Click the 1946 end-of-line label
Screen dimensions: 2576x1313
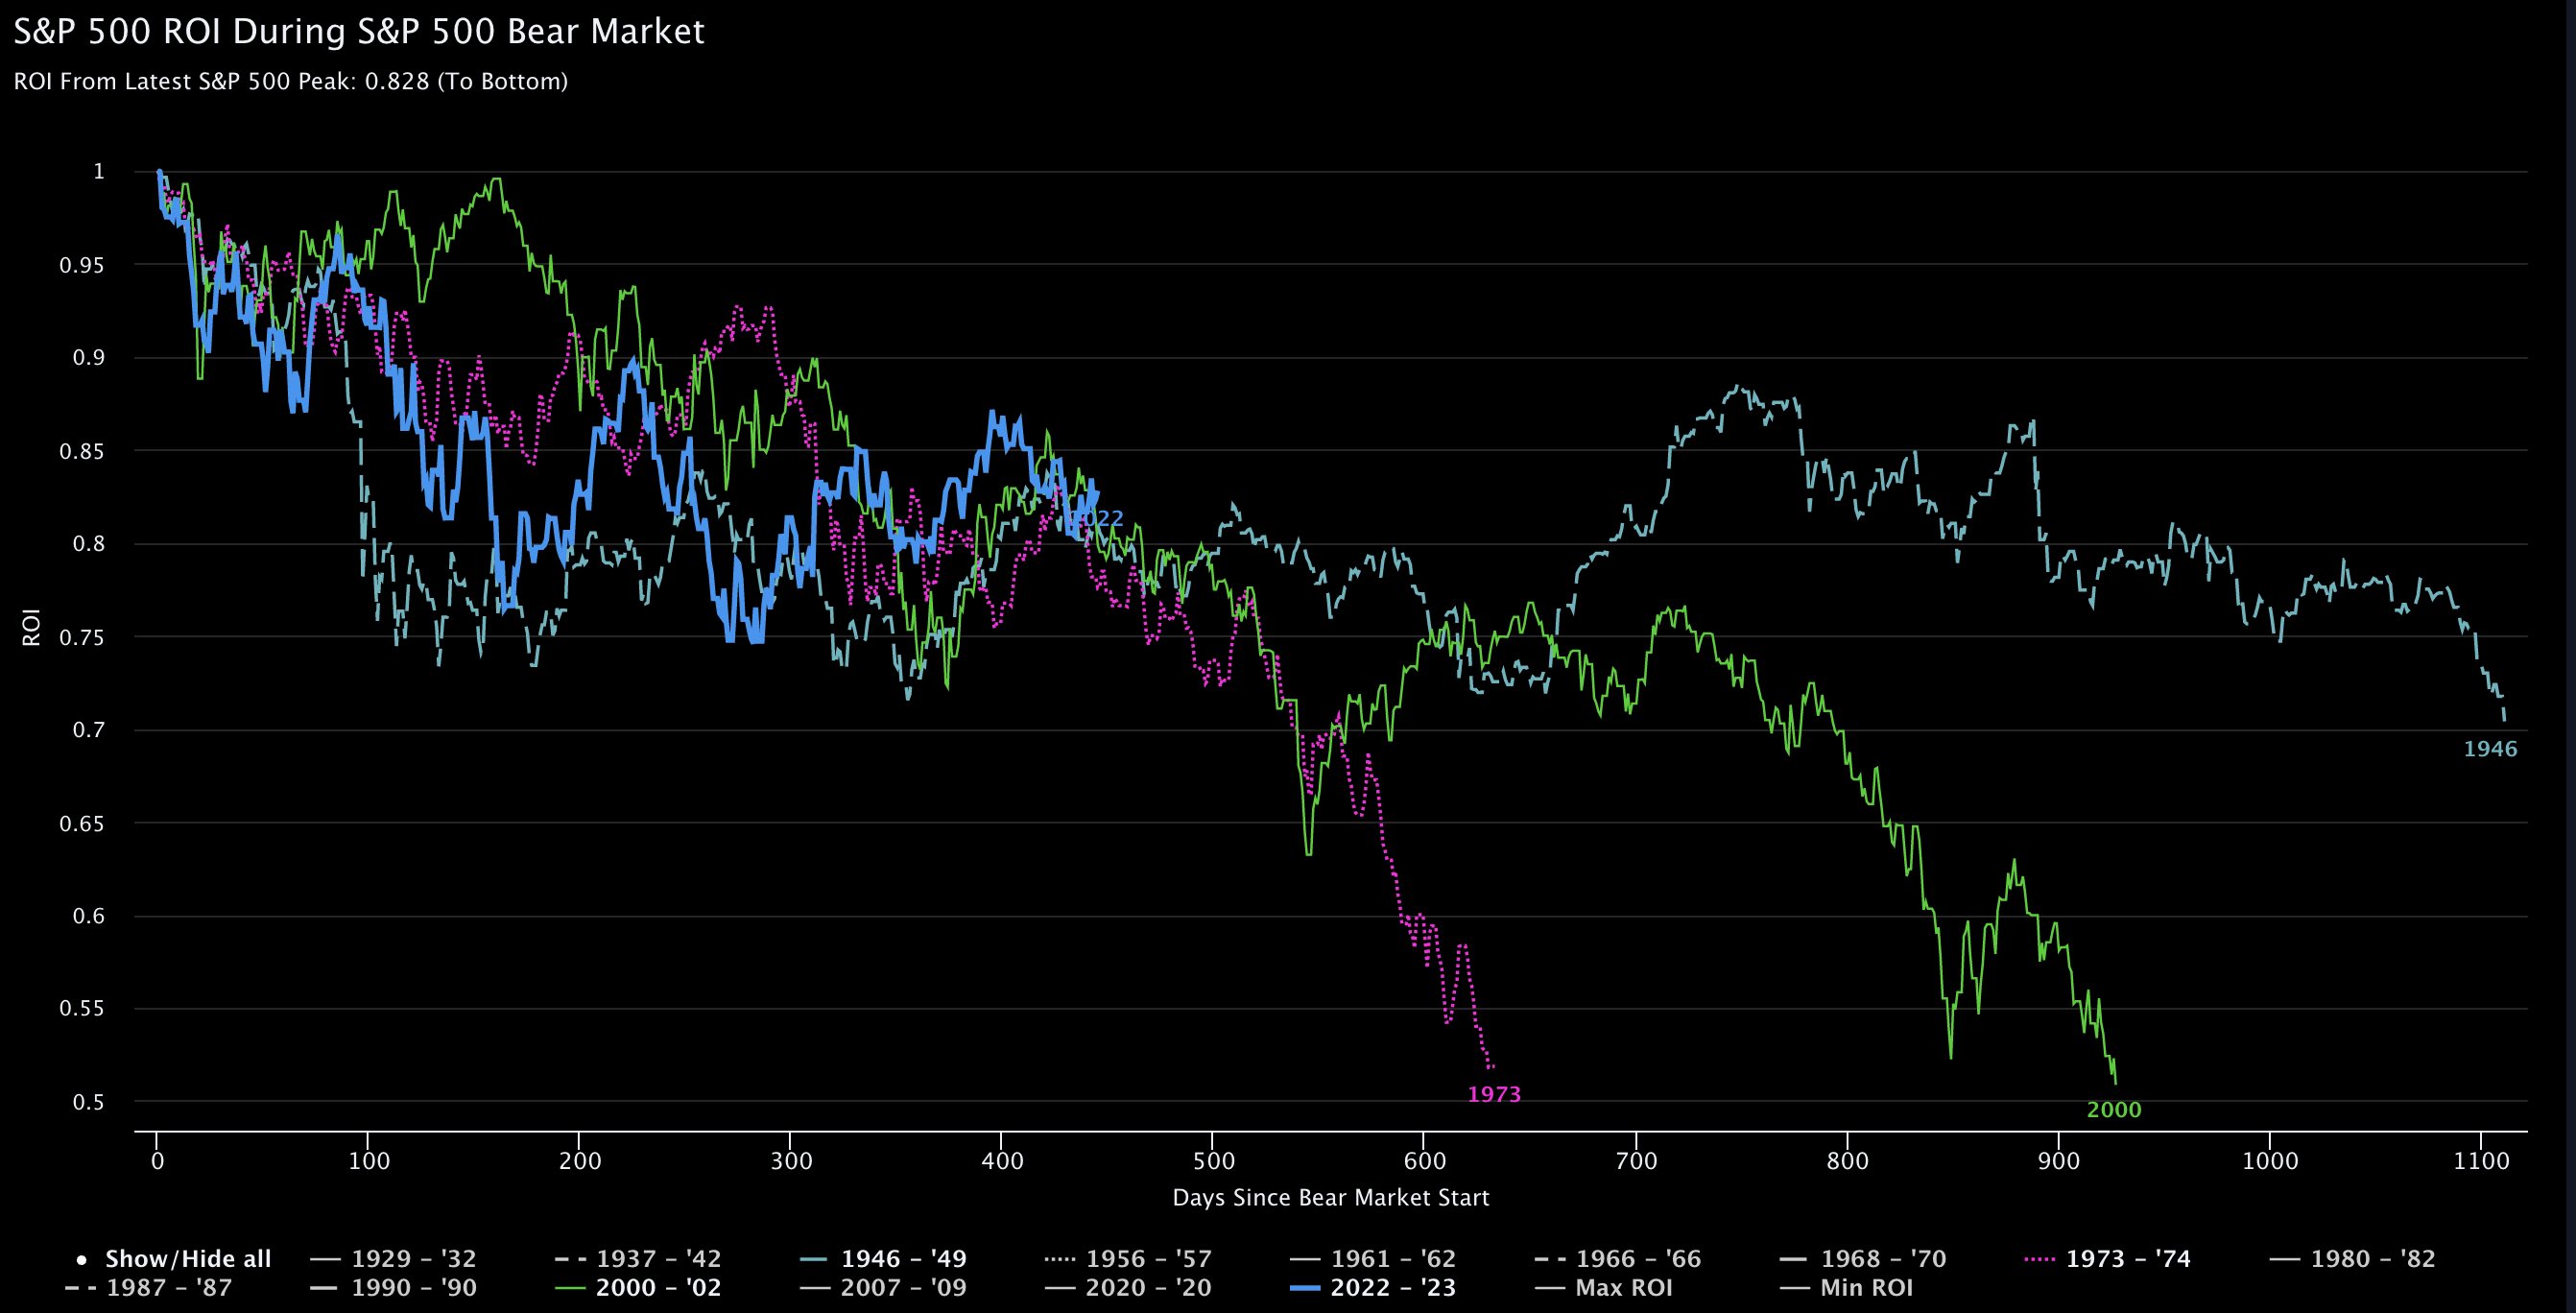(2490, 749)
